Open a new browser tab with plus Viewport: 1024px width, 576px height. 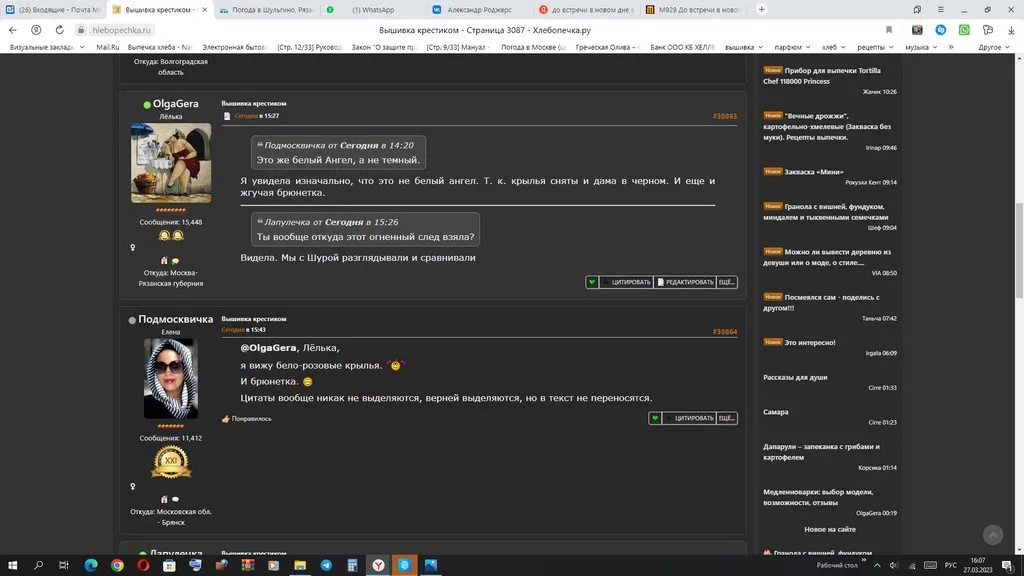762,9
